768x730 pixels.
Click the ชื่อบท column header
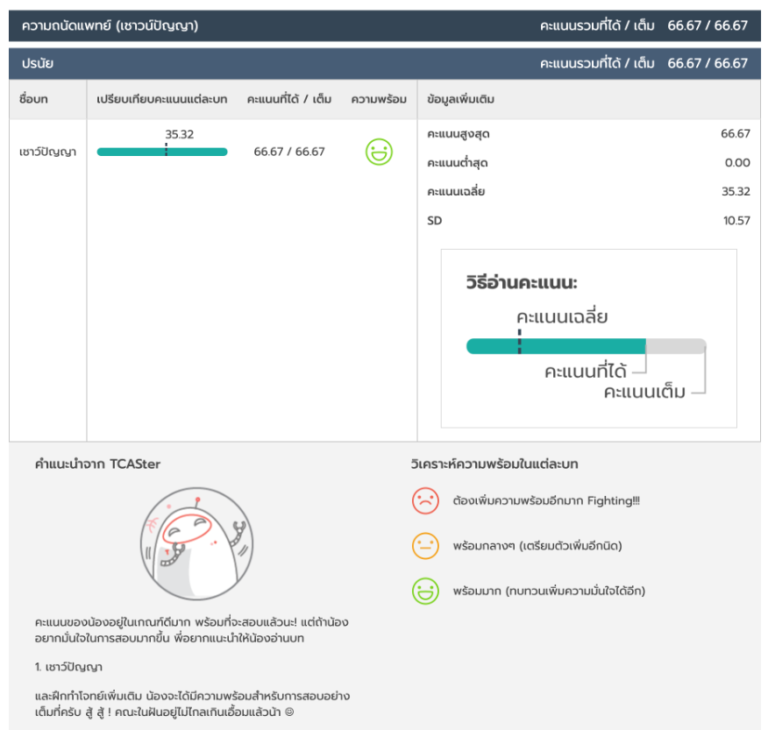pyautogui.click(x=34, y=100)
